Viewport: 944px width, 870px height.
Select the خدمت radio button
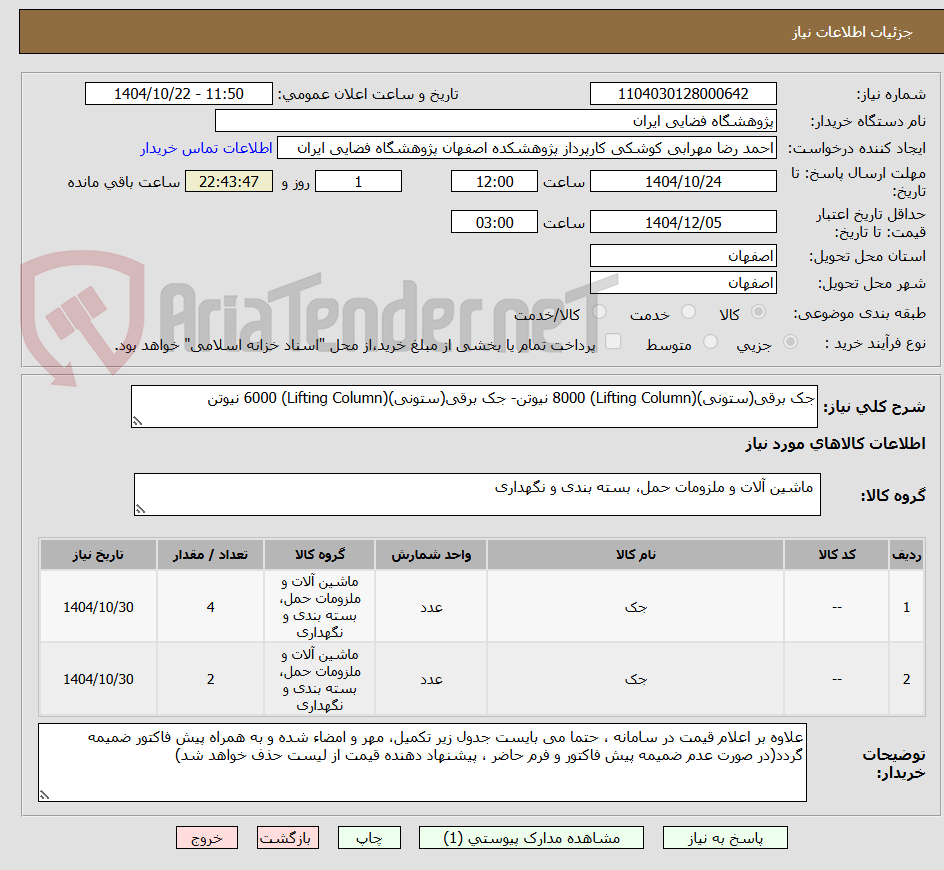[690, 311]
